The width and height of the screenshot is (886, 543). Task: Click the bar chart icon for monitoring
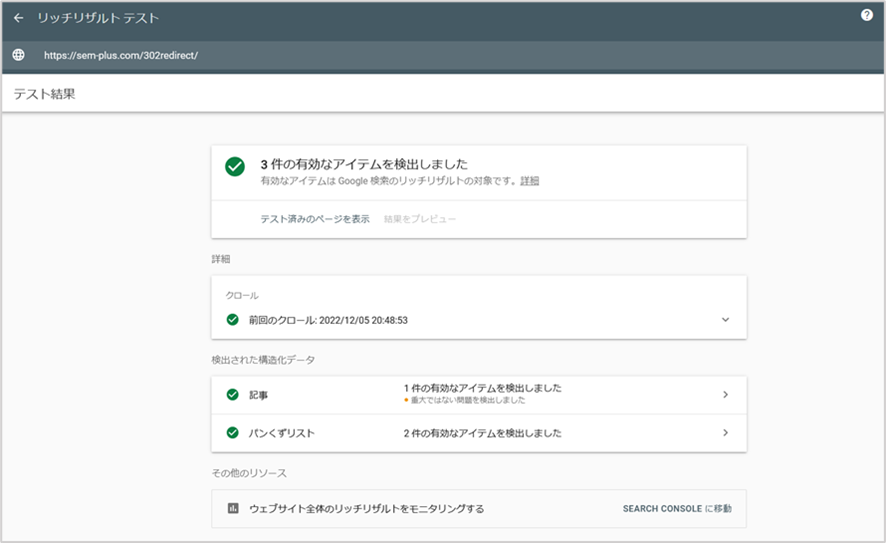[x=233, y=508]
